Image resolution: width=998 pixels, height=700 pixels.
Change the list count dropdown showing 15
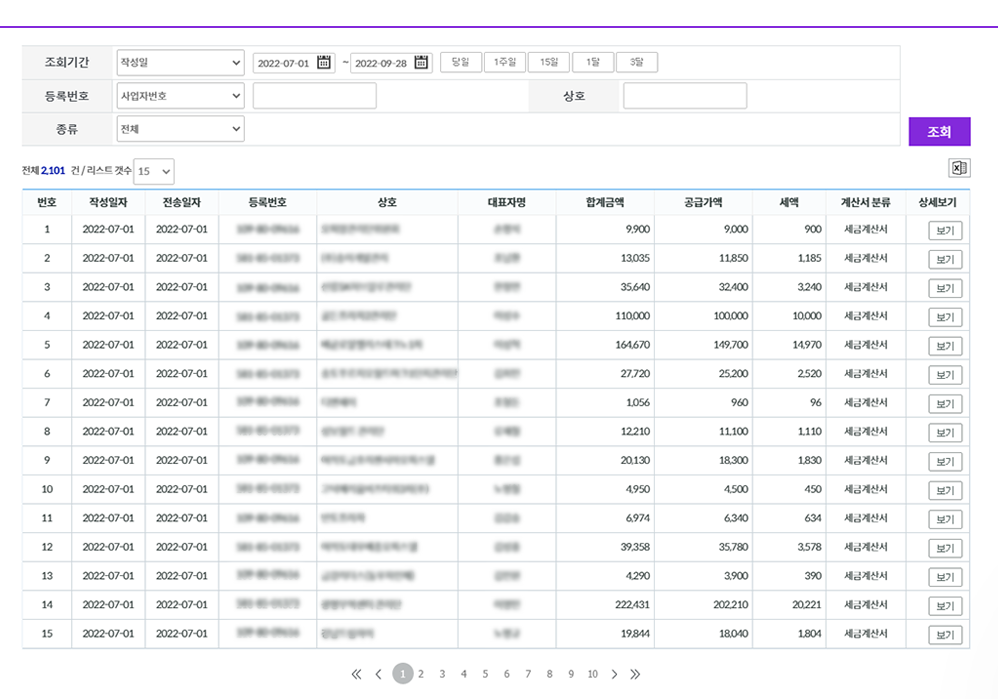click(x=154, y=171)
